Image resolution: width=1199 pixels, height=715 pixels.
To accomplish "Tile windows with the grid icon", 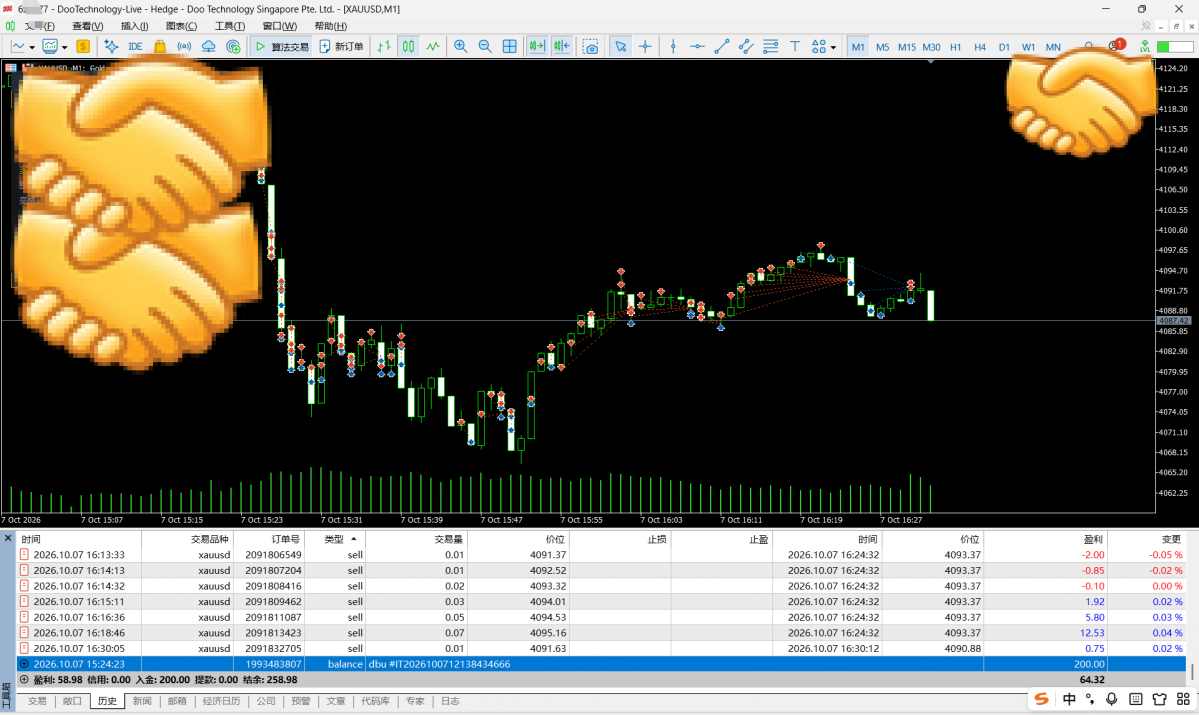I will 509,47.
